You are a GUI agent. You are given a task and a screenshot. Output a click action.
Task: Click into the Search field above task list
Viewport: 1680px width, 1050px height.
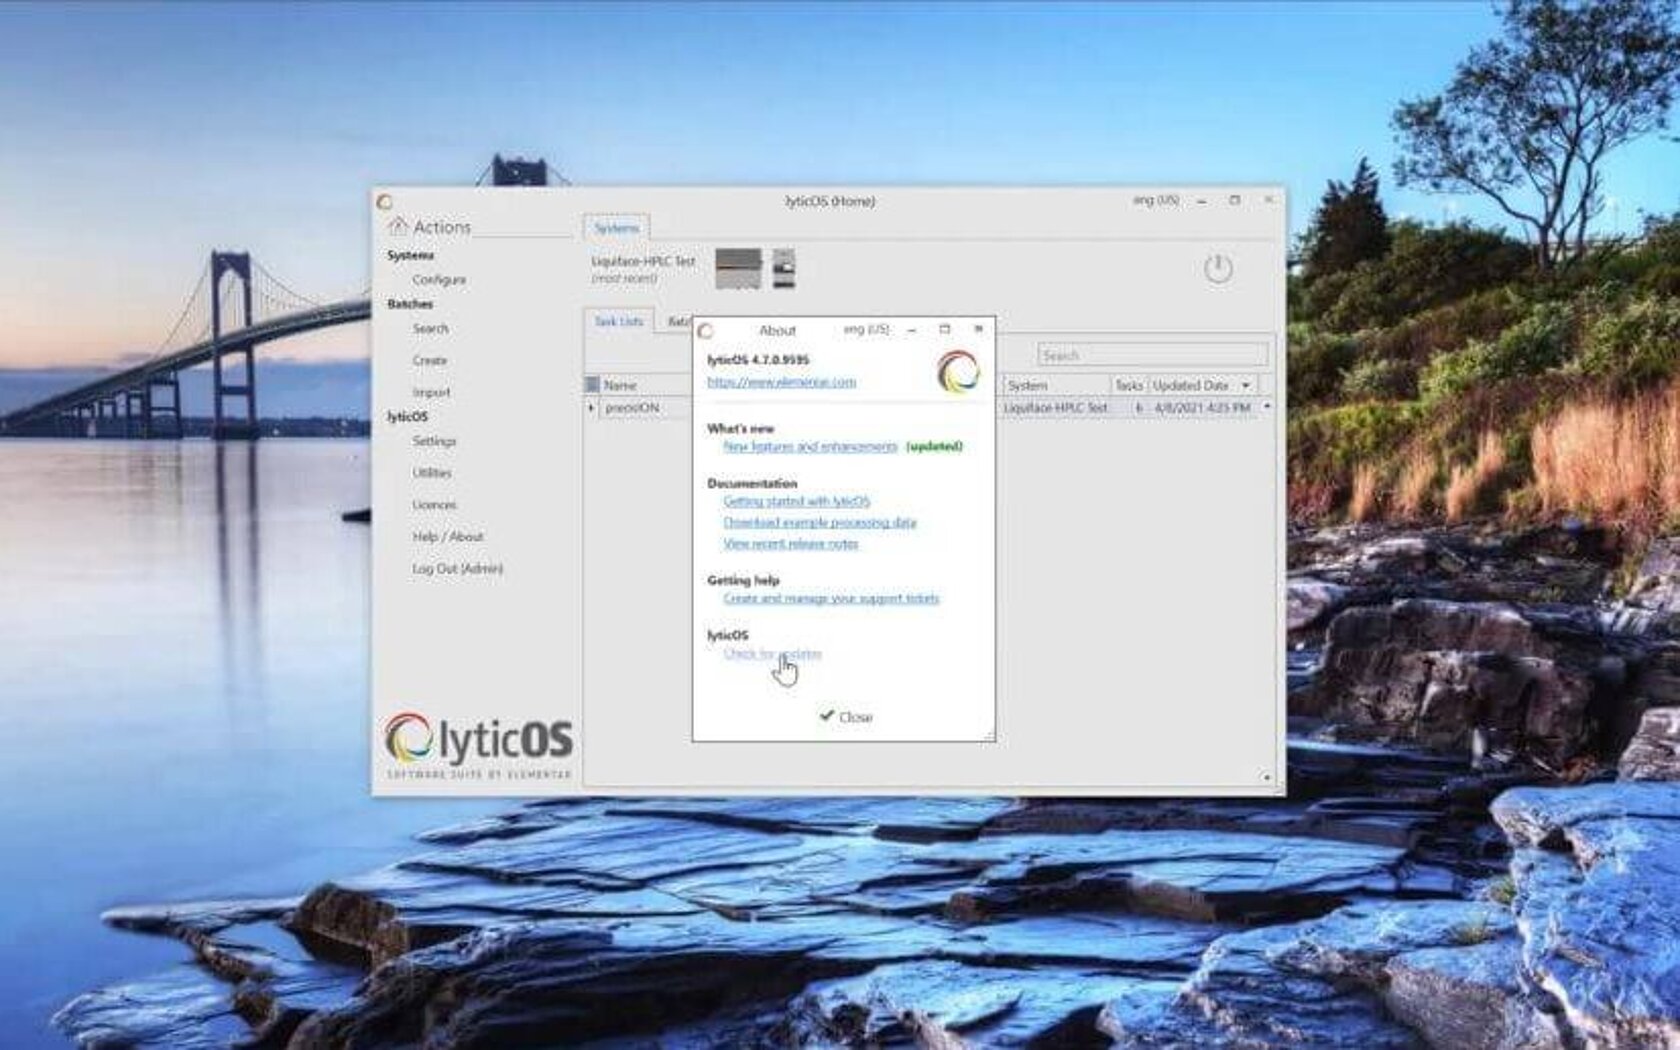pyautogui.click(x=1152, y=355)
